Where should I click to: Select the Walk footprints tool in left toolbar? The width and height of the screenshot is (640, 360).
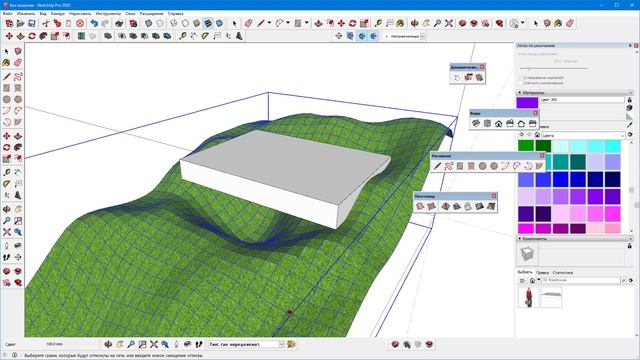tap(7, 257)
